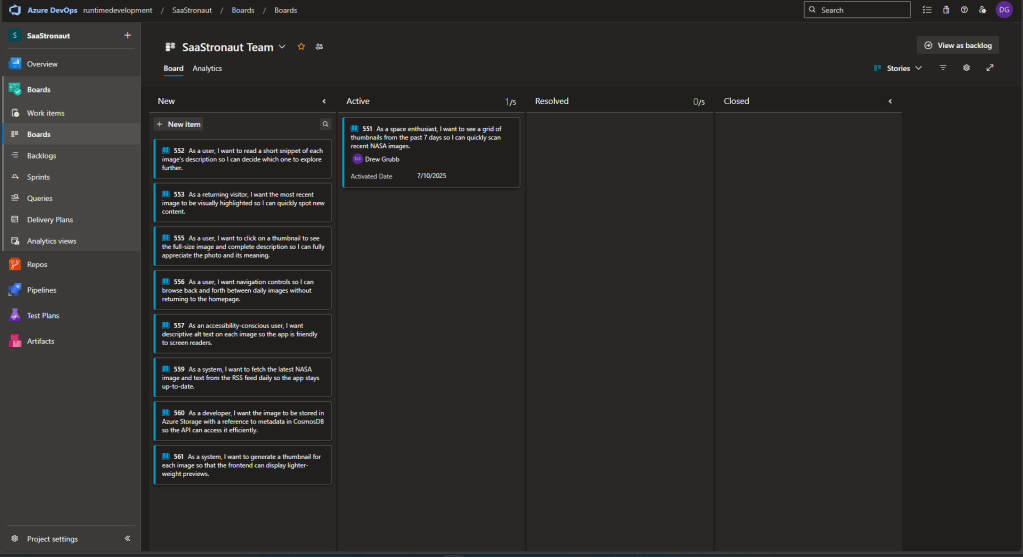Toggle favorite star for SaaStronaut Team
This screenshot has width=1023, height=557.
coord(301,47)
